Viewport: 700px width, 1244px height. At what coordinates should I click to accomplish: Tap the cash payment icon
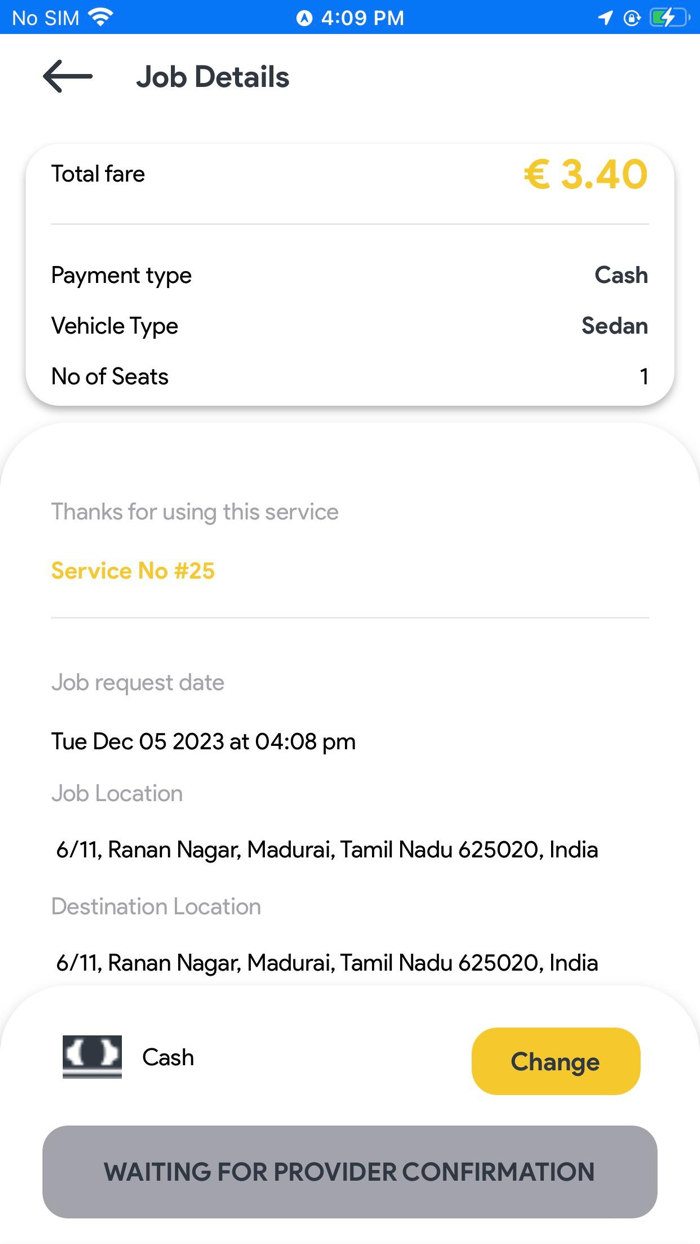(x=91, y=1057)
